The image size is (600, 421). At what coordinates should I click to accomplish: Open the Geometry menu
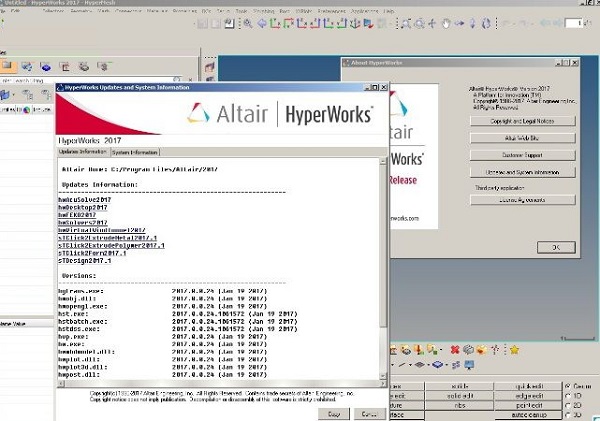[x=81, y=11]
